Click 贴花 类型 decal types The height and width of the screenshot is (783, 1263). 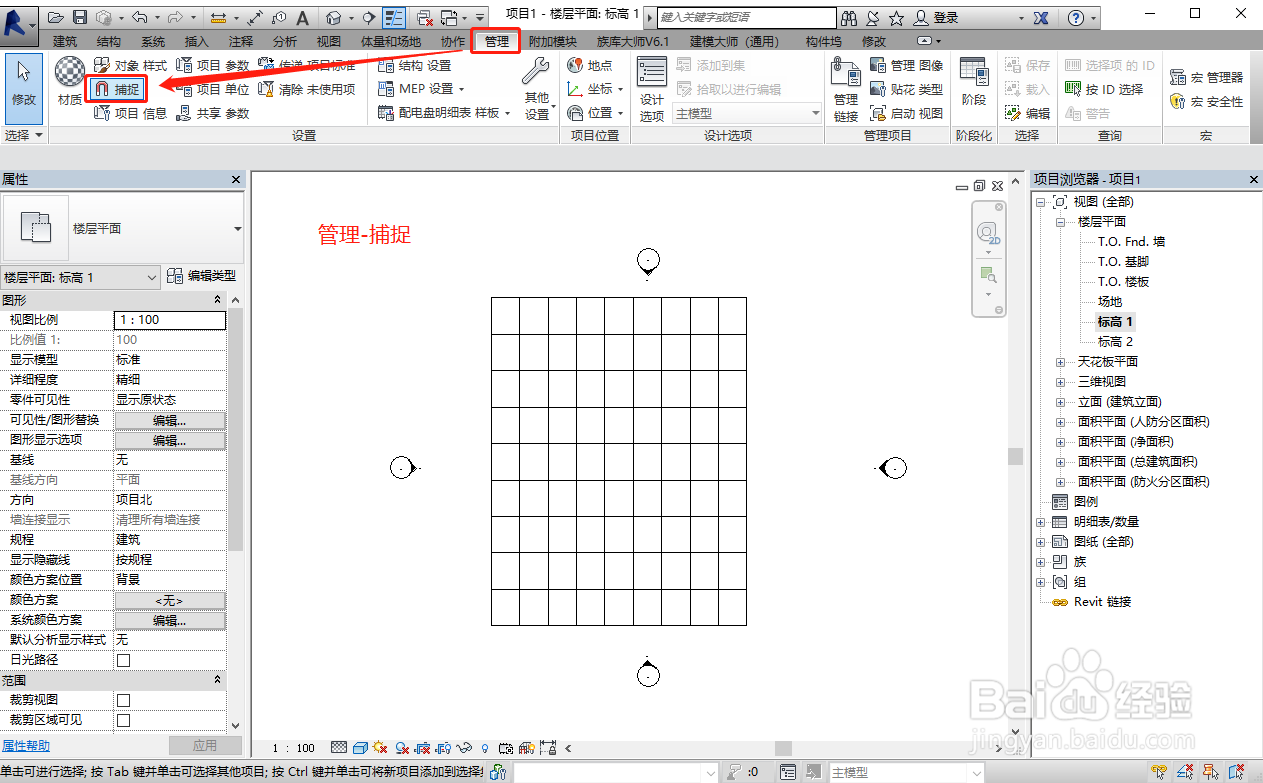(906, 89)
